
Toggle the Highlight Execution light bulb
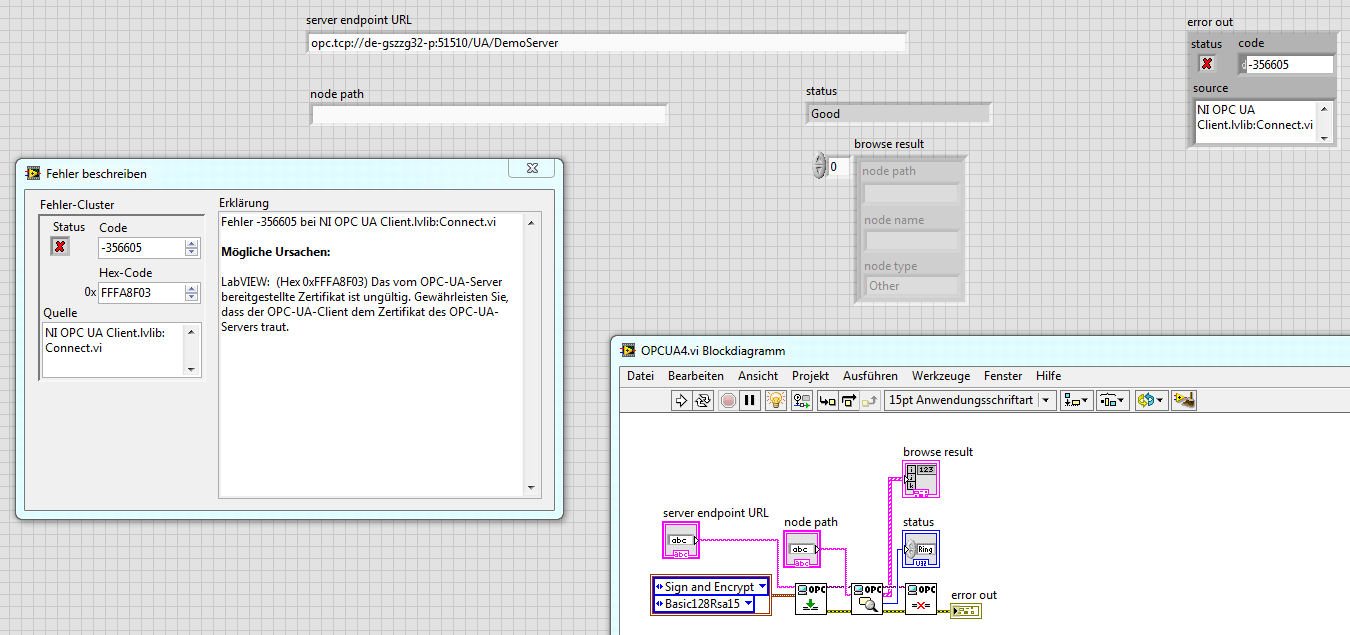point(775,400)
